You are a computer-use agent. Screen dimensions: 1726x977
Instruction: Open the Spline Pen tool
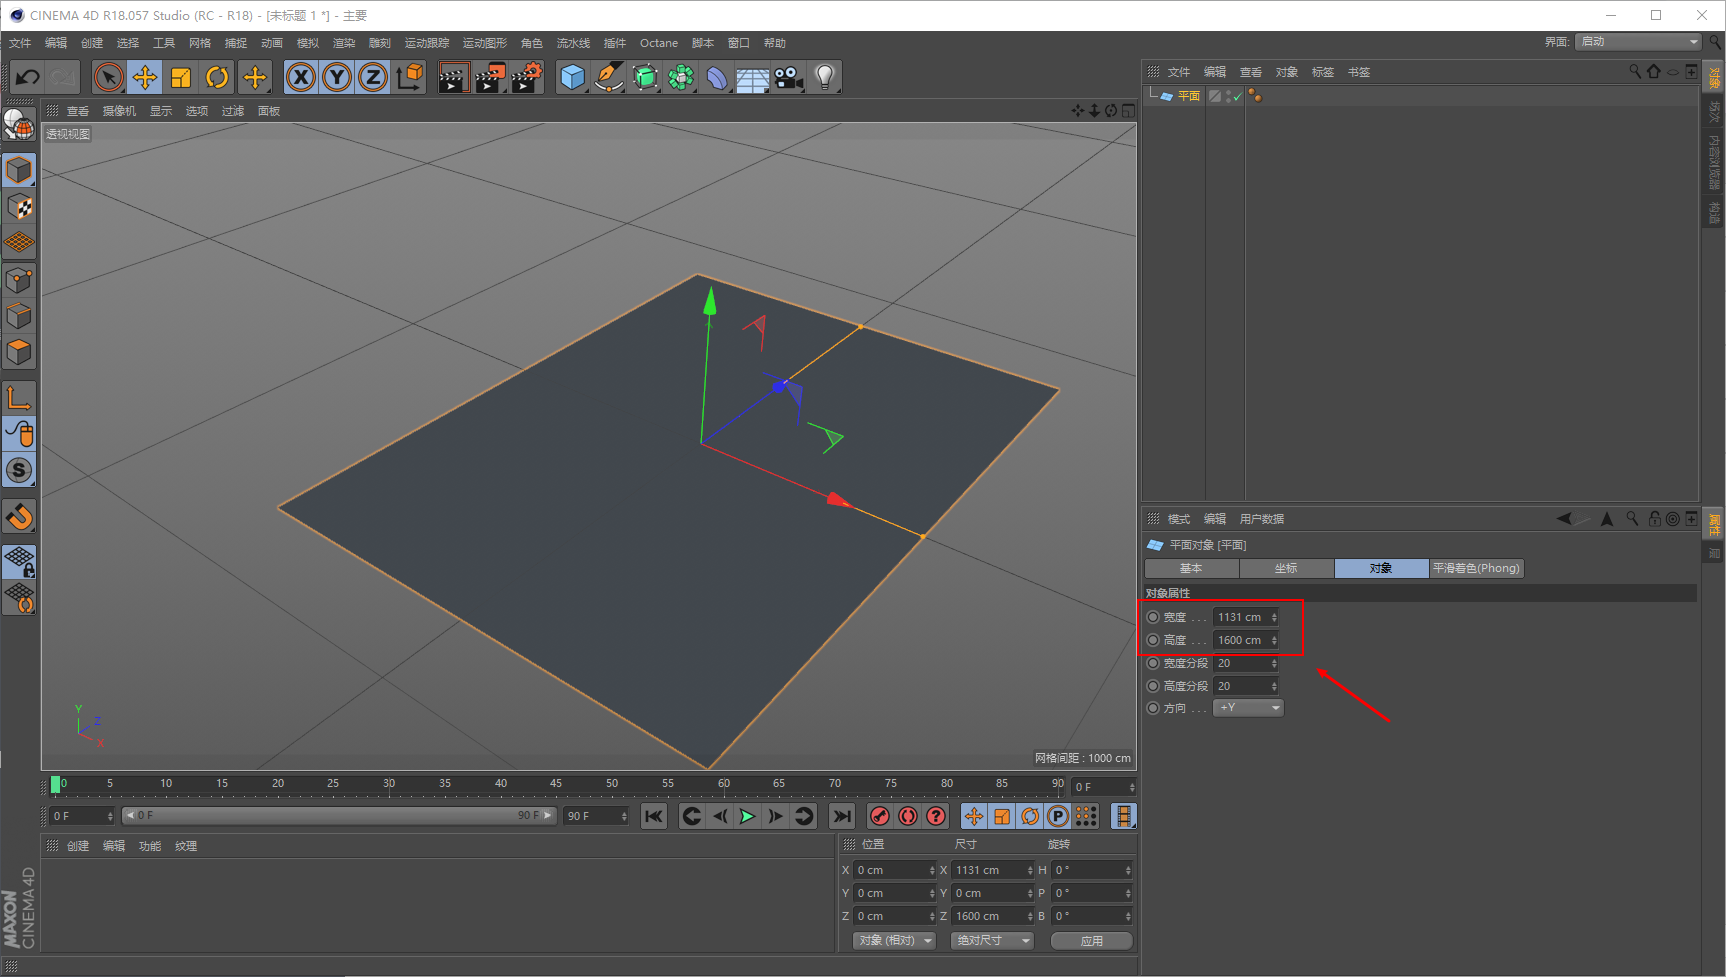(608, 77)
